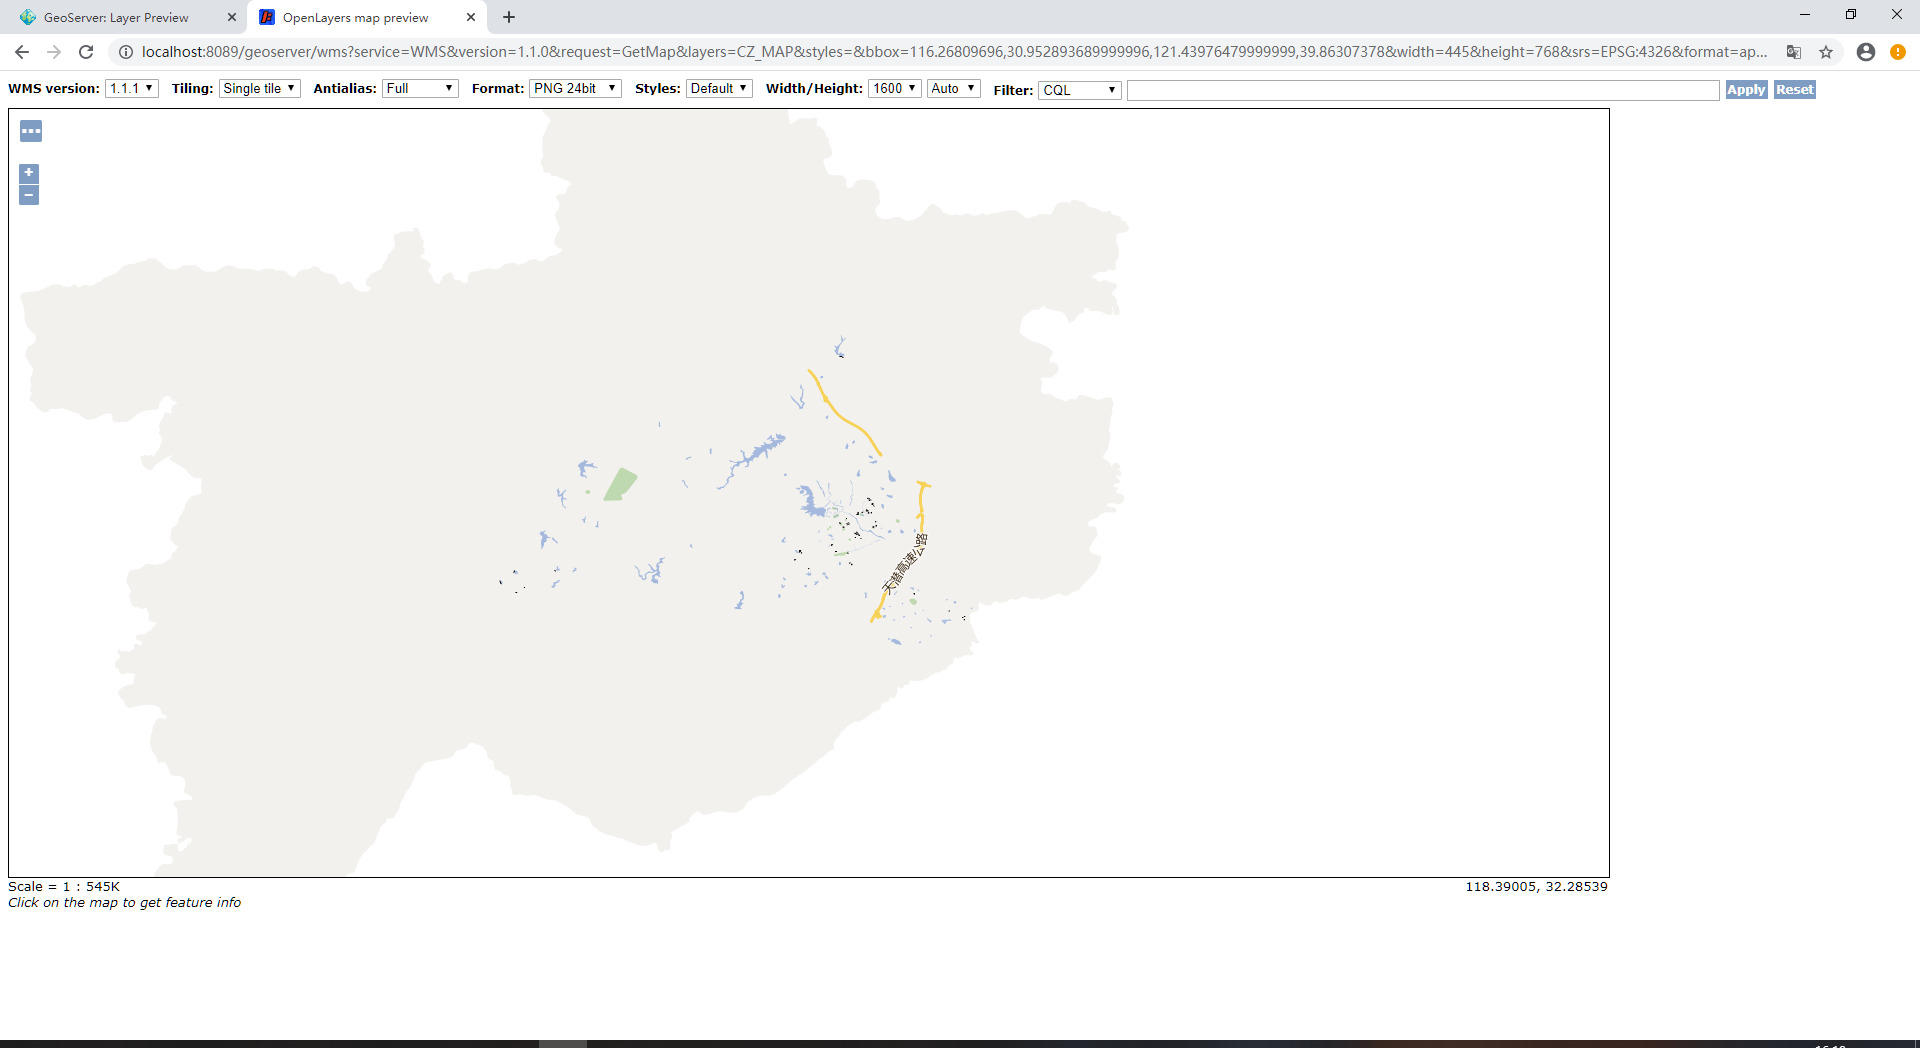
Task: Open the Format dropdown showing PNG 24bit
Action: (574, 88)
